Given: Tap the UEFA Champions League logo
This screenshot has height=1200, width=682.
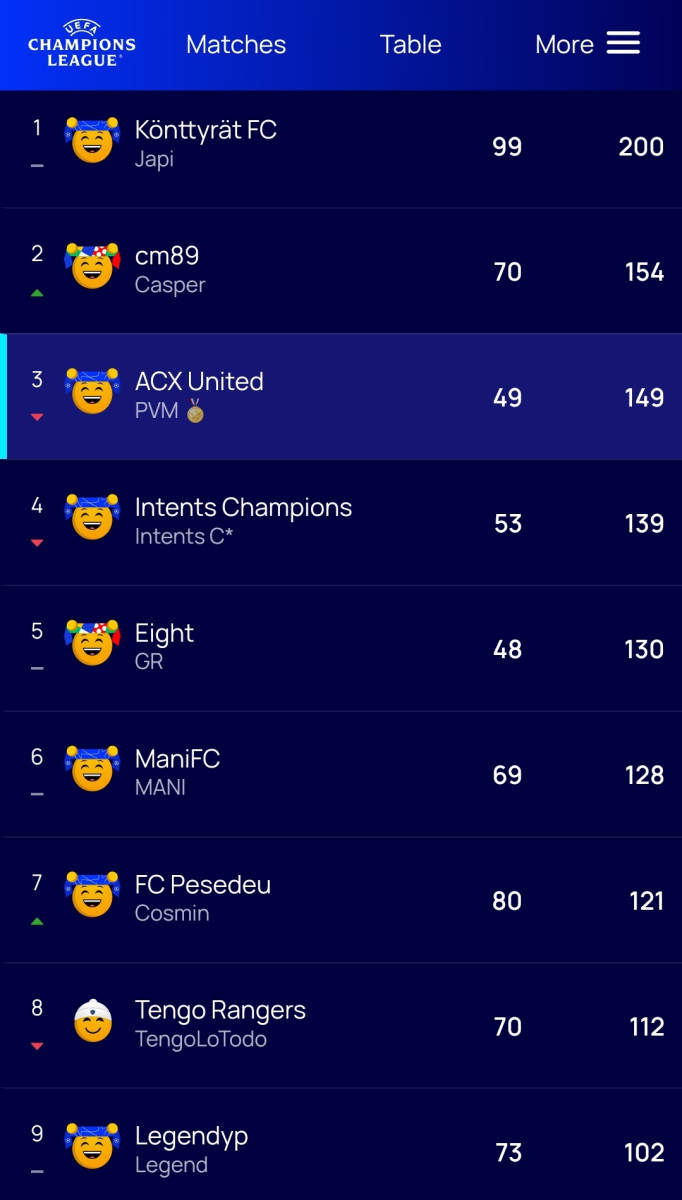Looking at the screenshot, I should [81, 43].
